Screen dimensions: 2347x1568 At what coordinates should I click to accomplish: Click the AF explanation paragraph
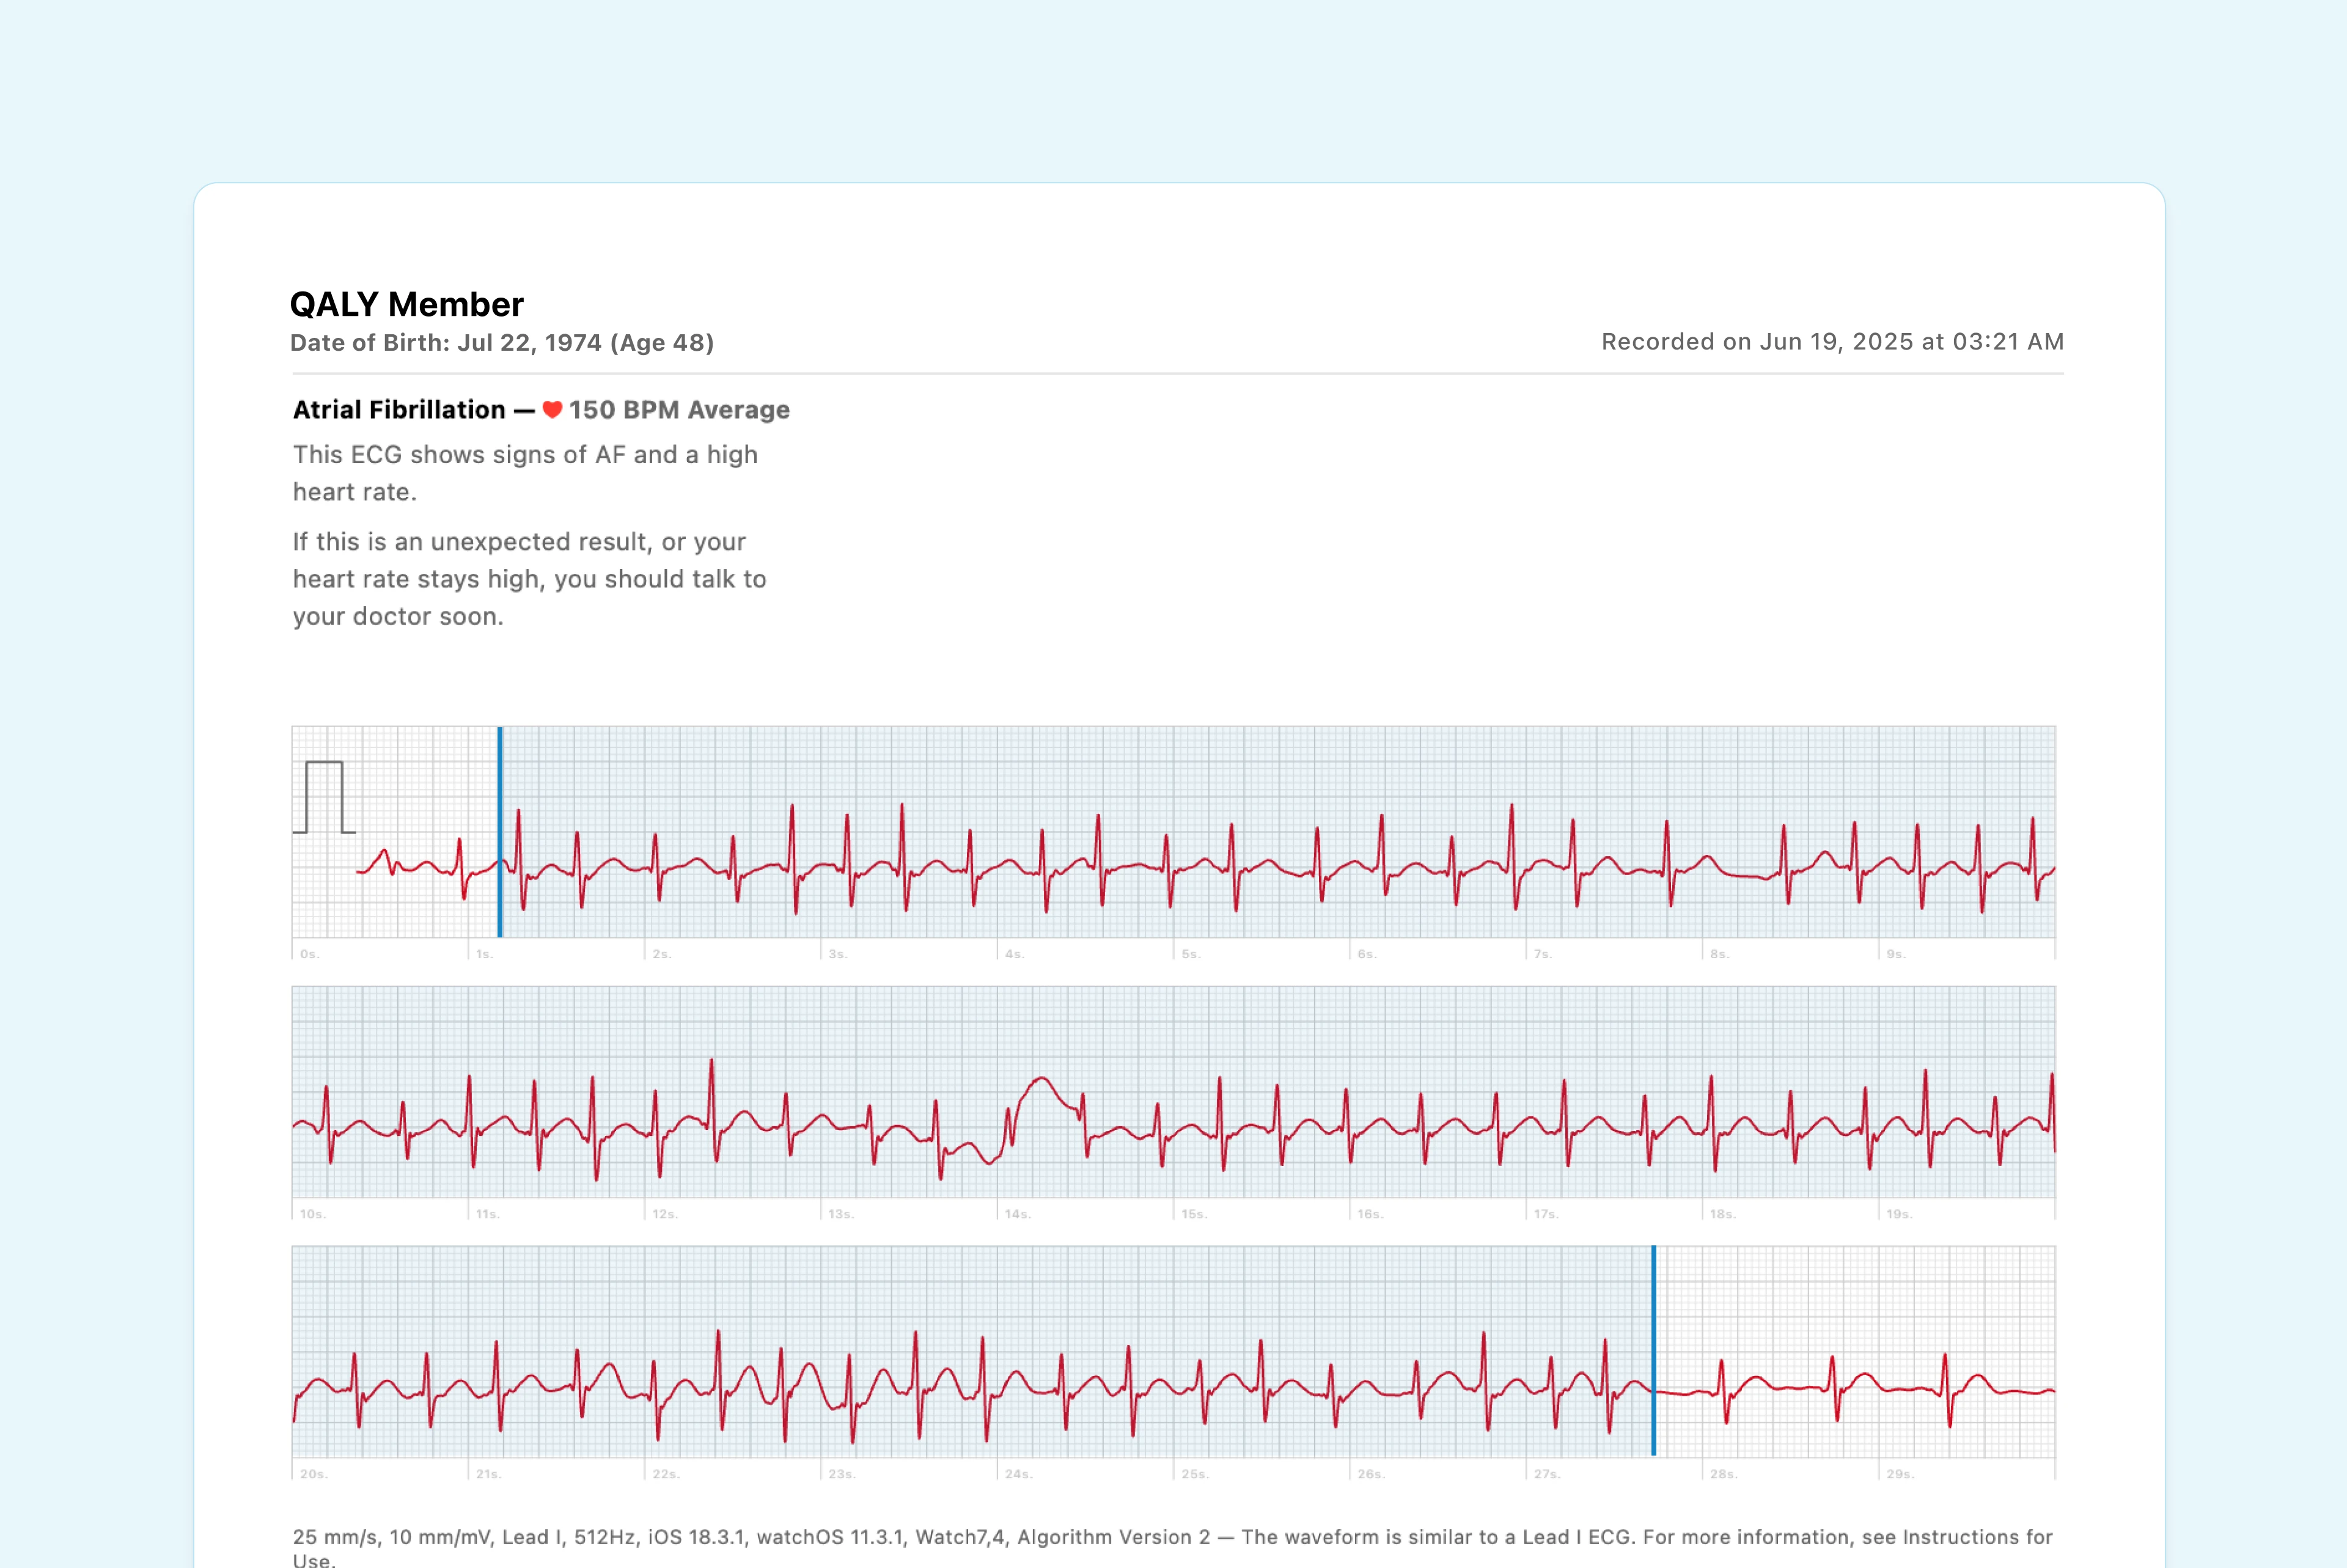point(524,472)
